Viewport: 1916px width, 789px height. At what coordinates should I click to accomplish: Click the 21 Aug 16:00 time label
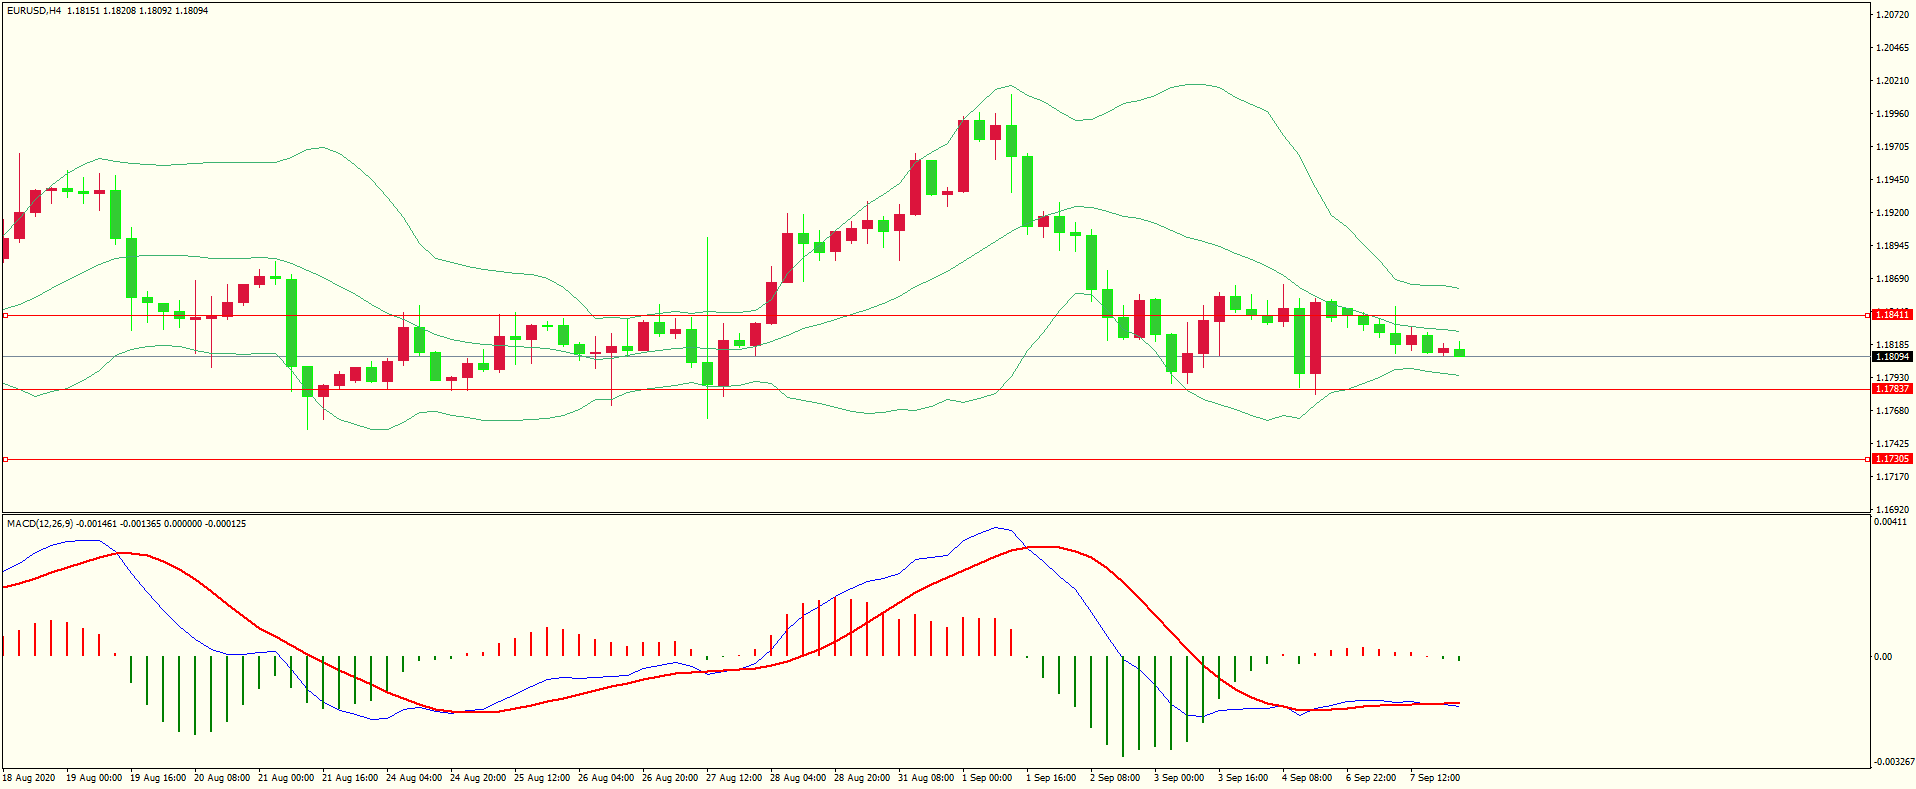tap(350, 778)
